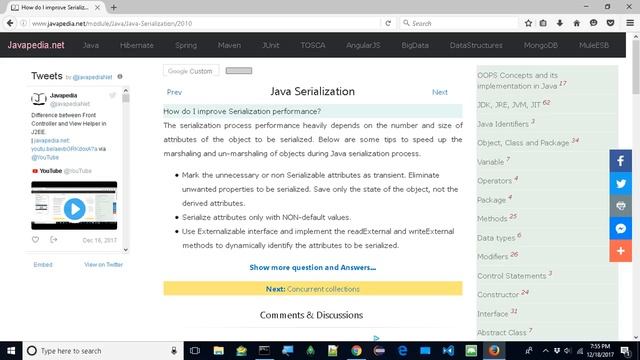The height and width of the screenshot is (360, 640).
Task: Share via Messenger icon
Action: pos(620,228)
